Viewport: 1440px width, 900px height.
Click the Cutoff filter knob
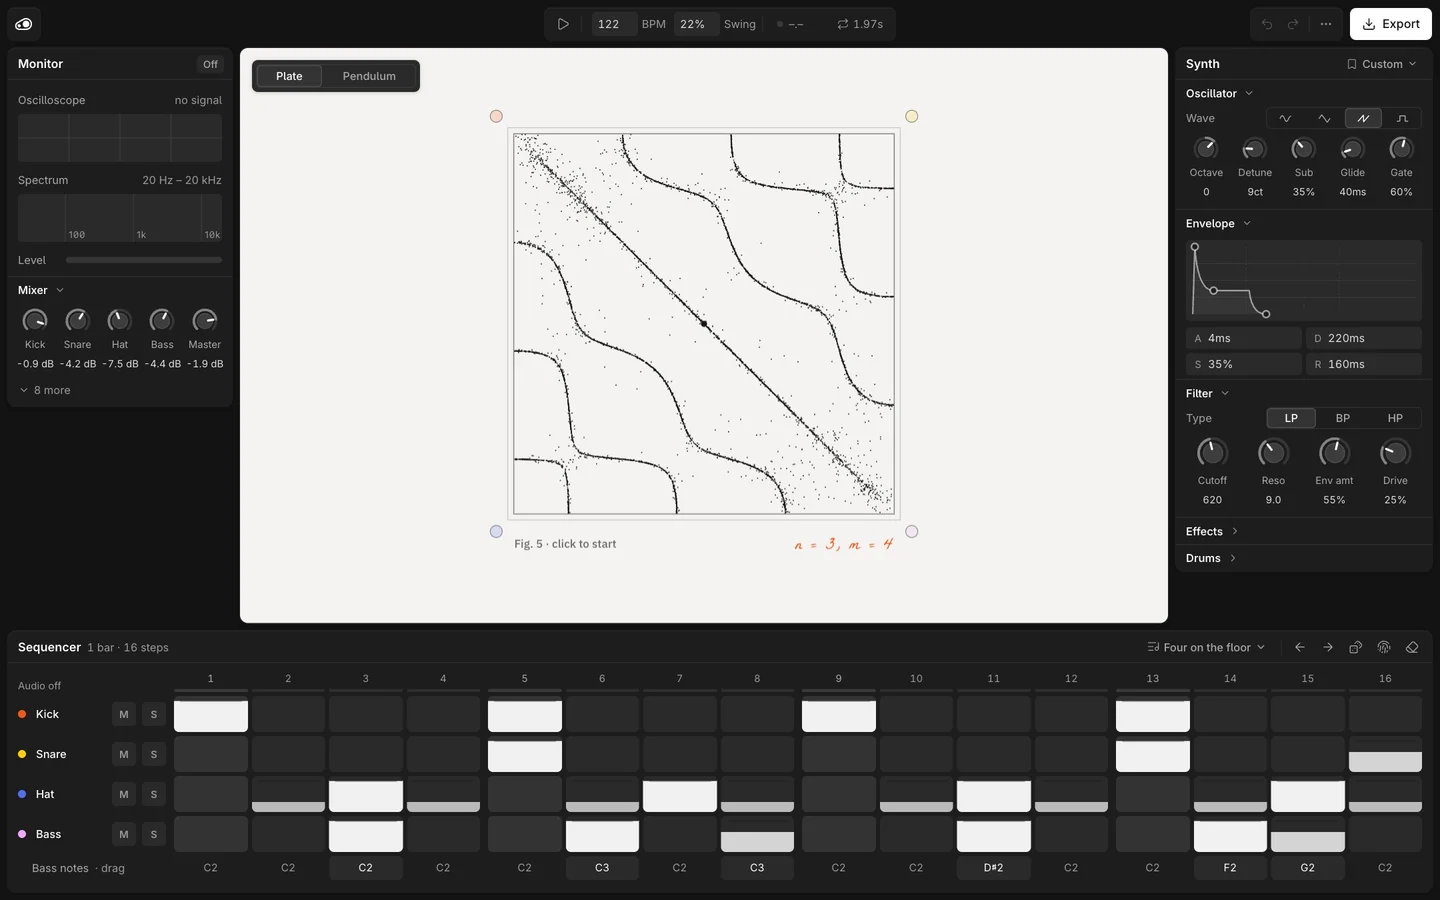pyautogui.click(x=1212, y=453)
